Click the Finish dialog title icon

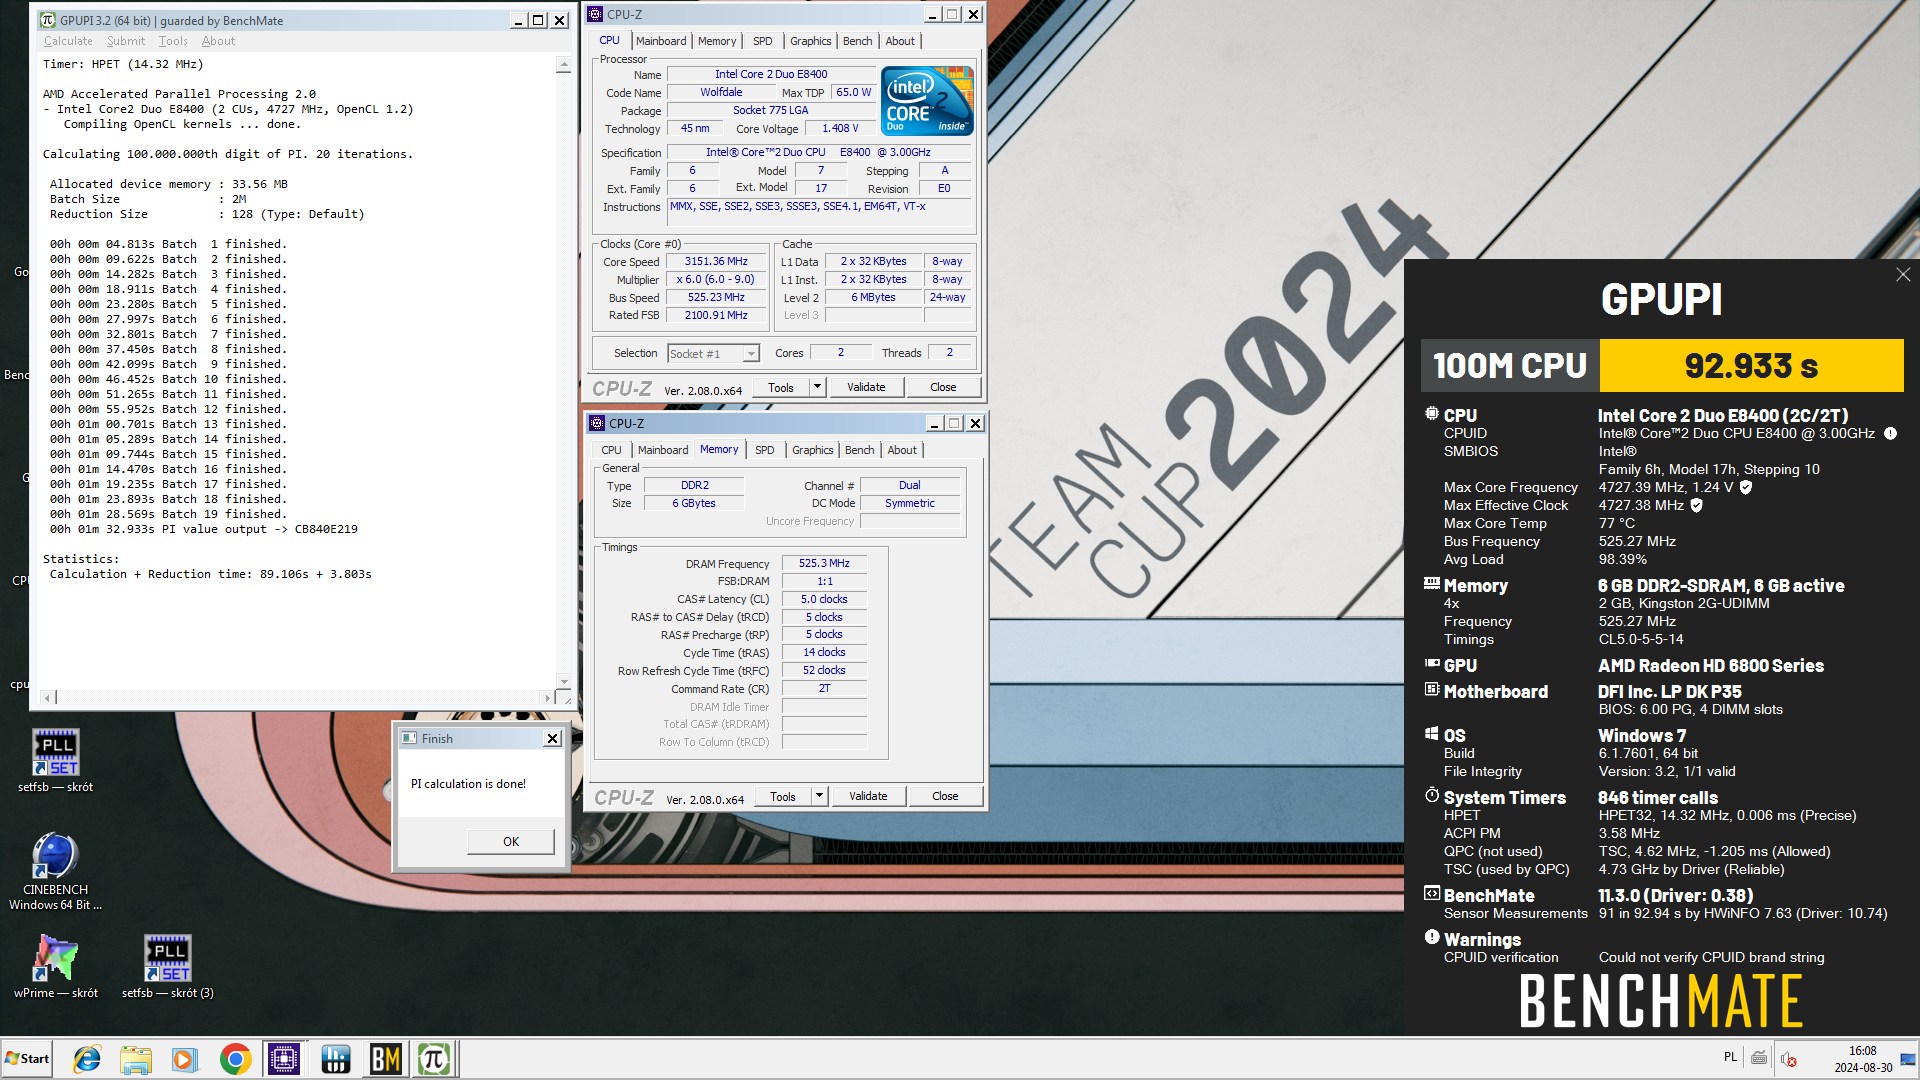coord(409,738)
